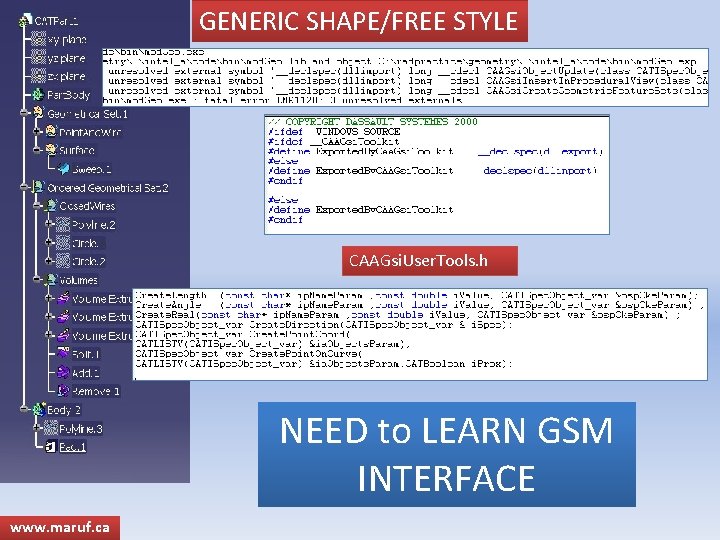Click the Geometrical Set.1 icon

(x=38, y=113)
